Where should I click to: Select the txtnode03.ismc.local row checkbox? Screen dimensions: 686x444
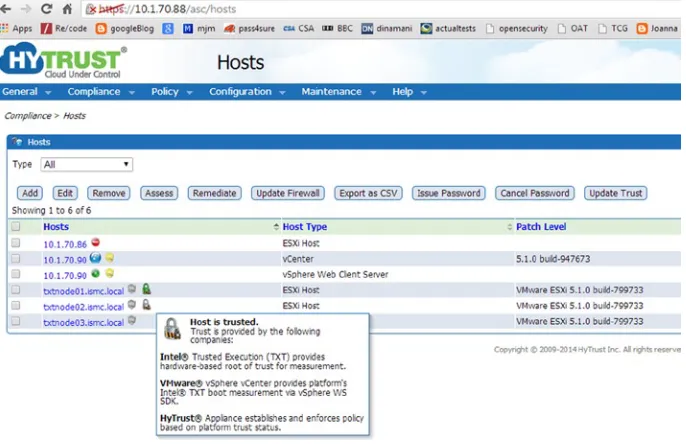[16, 321]
